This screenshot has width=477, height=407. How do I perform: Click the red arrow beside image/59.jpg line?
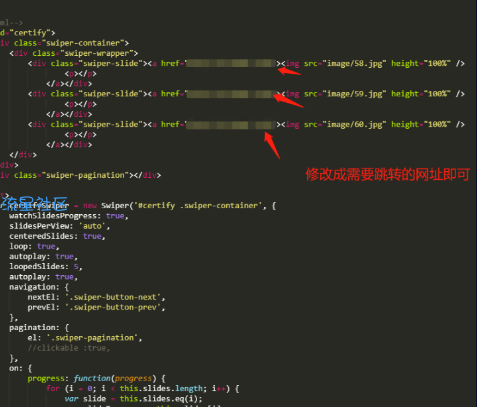tap(288, 101)
